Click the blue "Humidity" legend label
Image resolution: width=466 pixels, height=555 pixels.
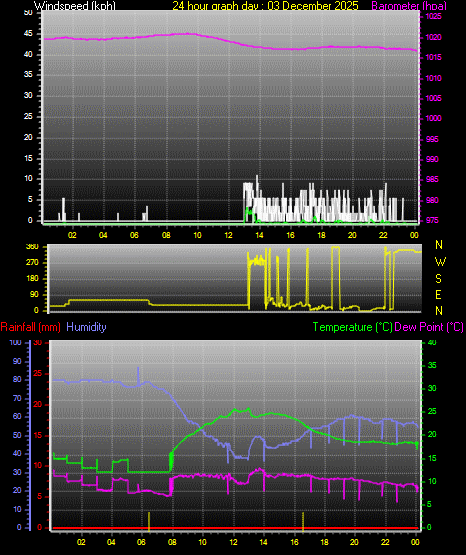click(86, 327)
